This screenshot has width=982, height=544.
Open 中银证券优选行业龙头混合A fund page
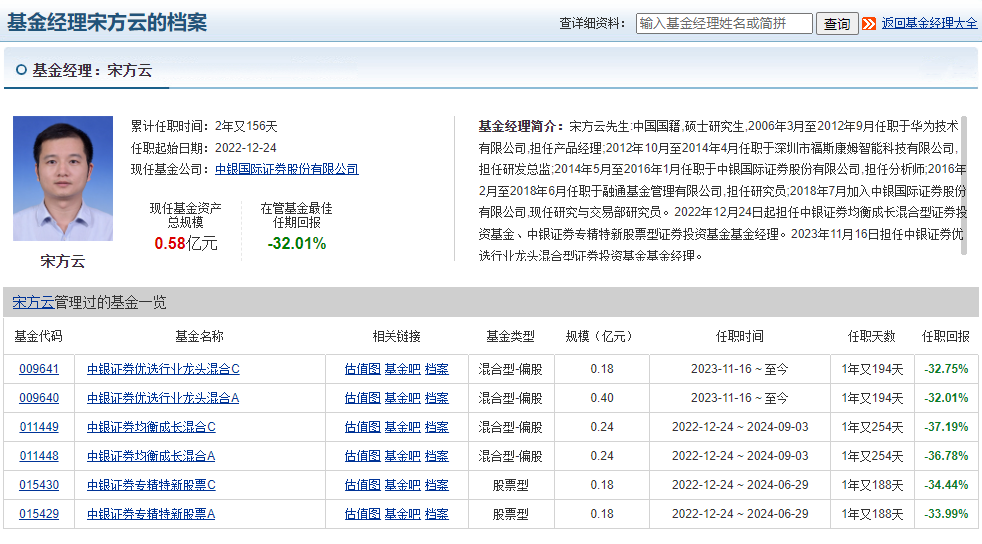[163, 398]
